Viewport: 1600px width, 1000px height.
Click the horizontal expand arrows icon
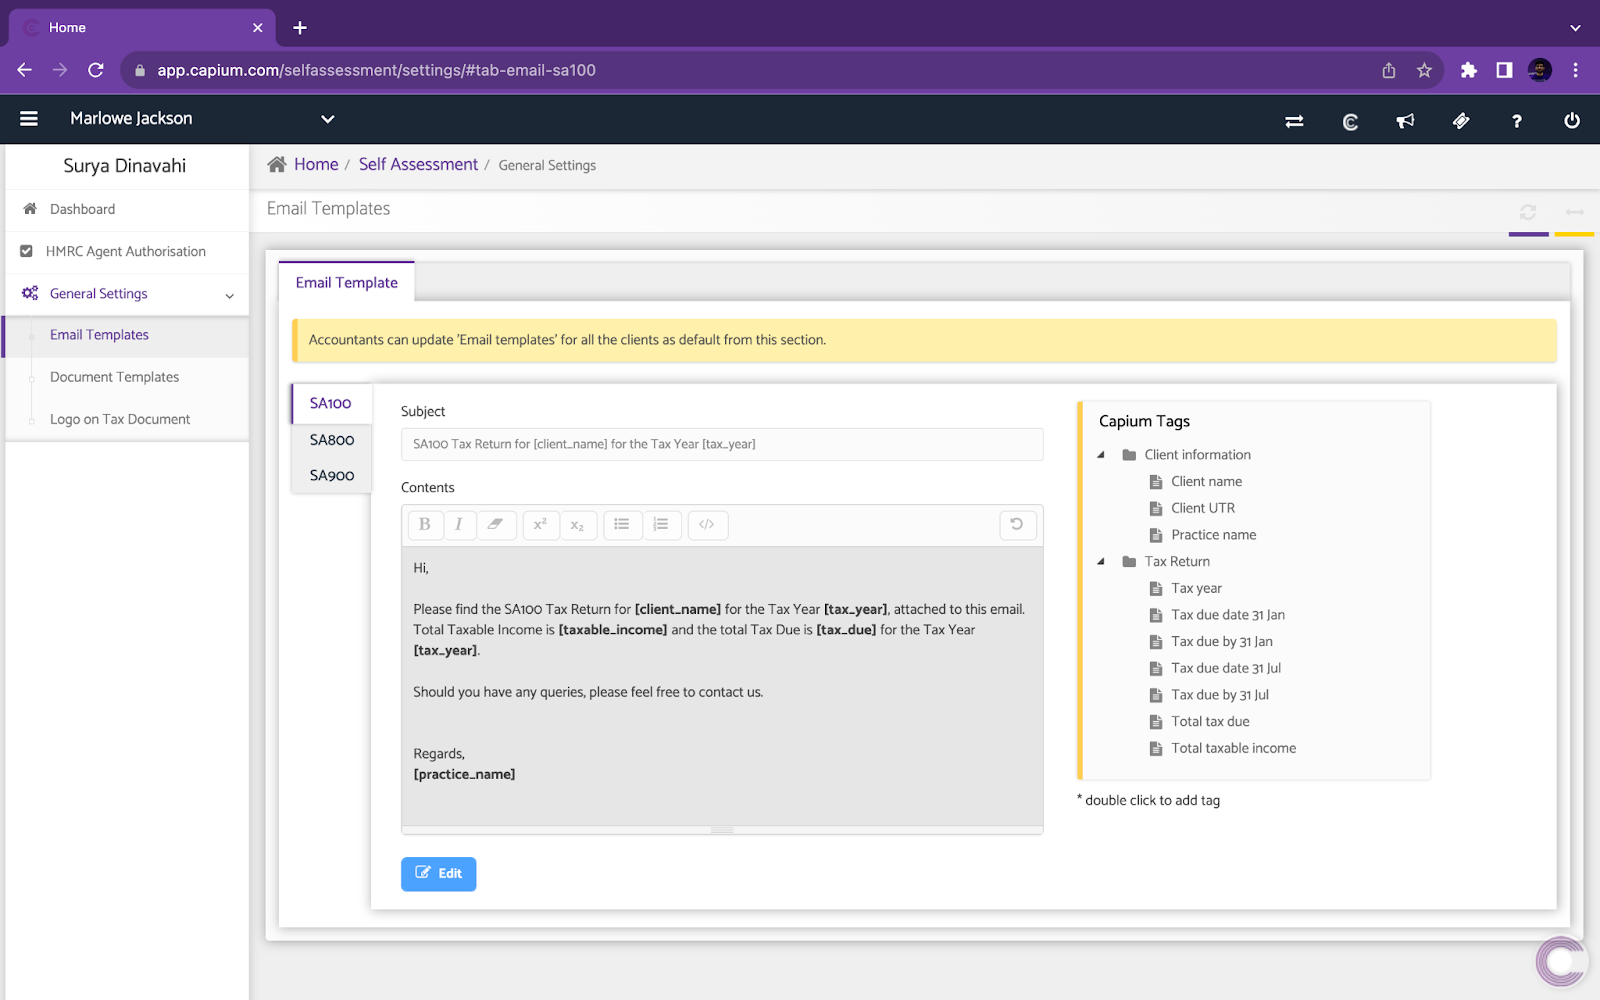coord(1575,212)
